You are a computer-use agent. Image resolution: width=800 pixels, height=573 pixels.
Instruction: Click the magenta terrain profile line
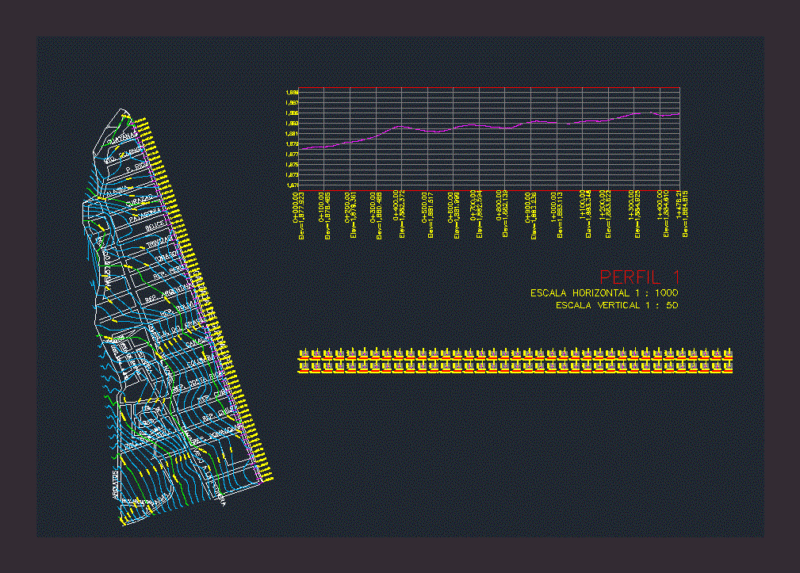click(x=490, y=127)
